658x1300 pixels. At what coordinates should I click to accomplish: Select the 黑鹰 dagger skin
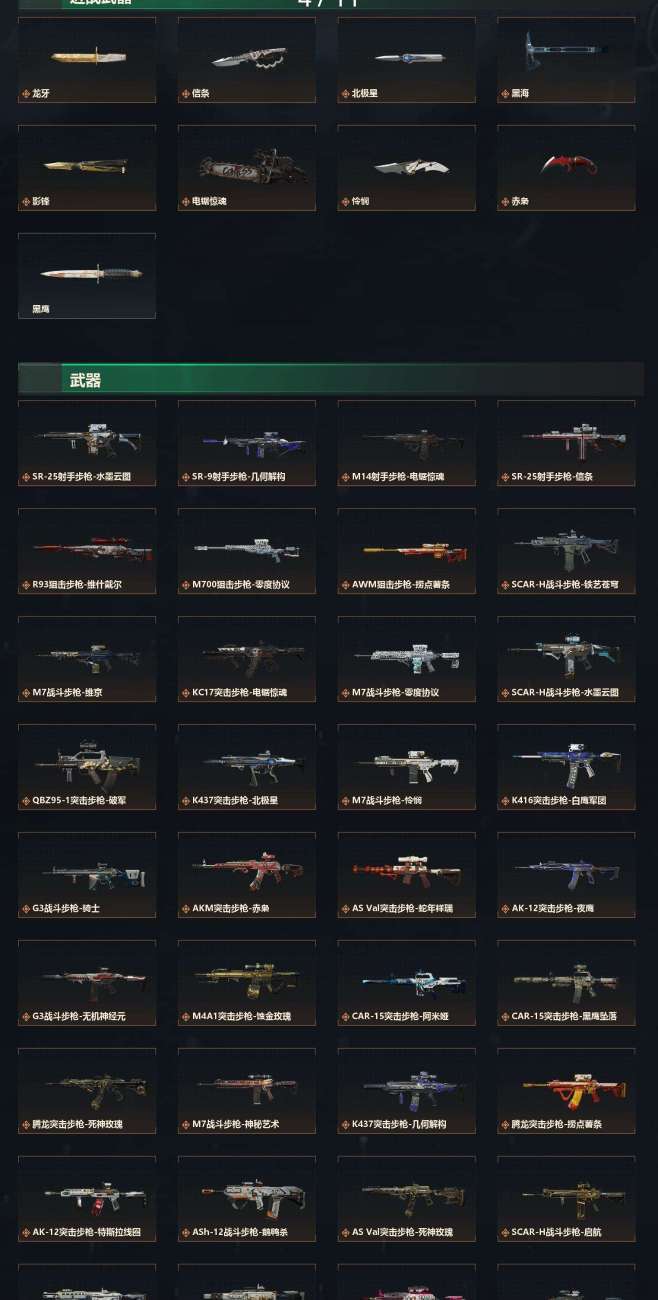(x=87, y=276)
